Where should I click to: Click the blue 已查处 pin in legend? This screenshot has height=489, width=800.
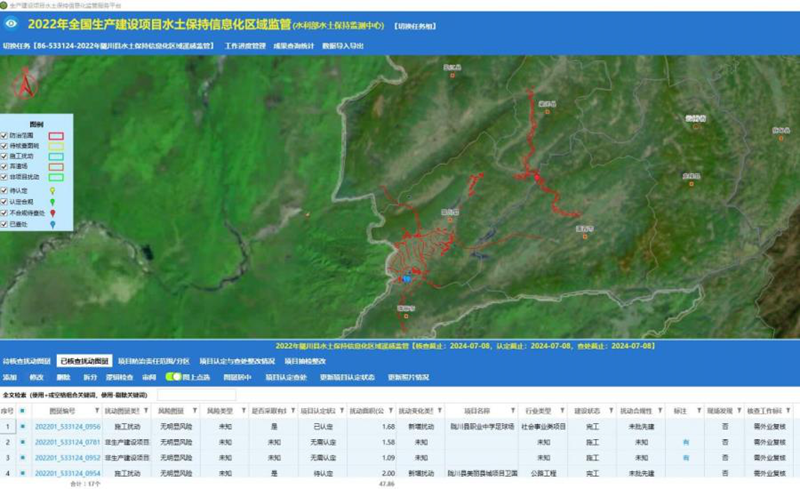click(x=50, y=225)
